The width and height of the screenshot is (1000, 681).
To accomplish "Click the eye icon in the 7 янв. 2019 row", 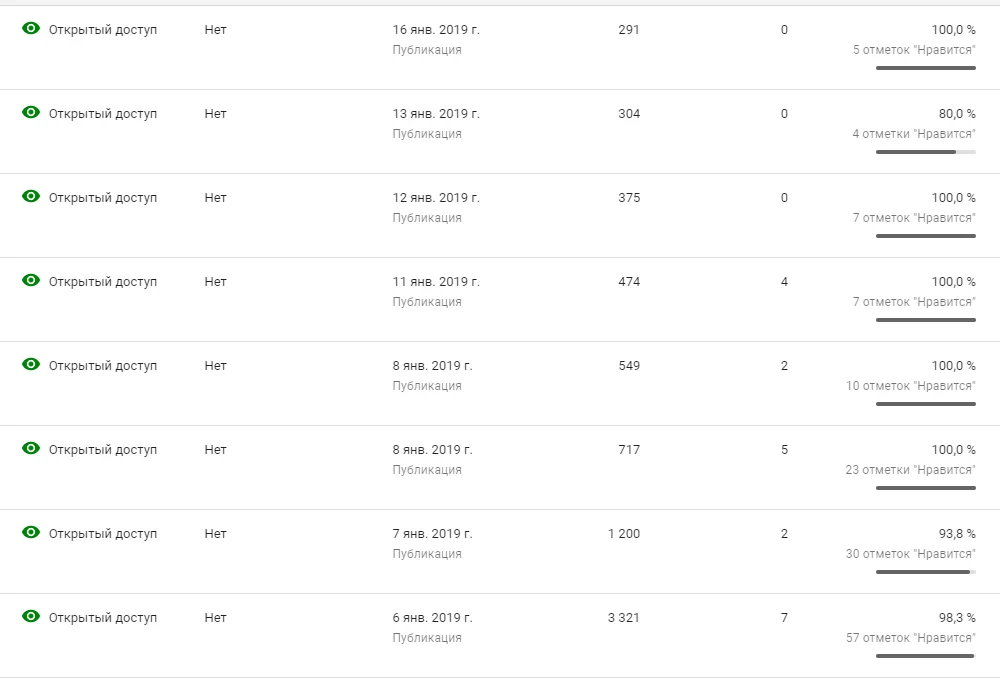I will [31, 533].
